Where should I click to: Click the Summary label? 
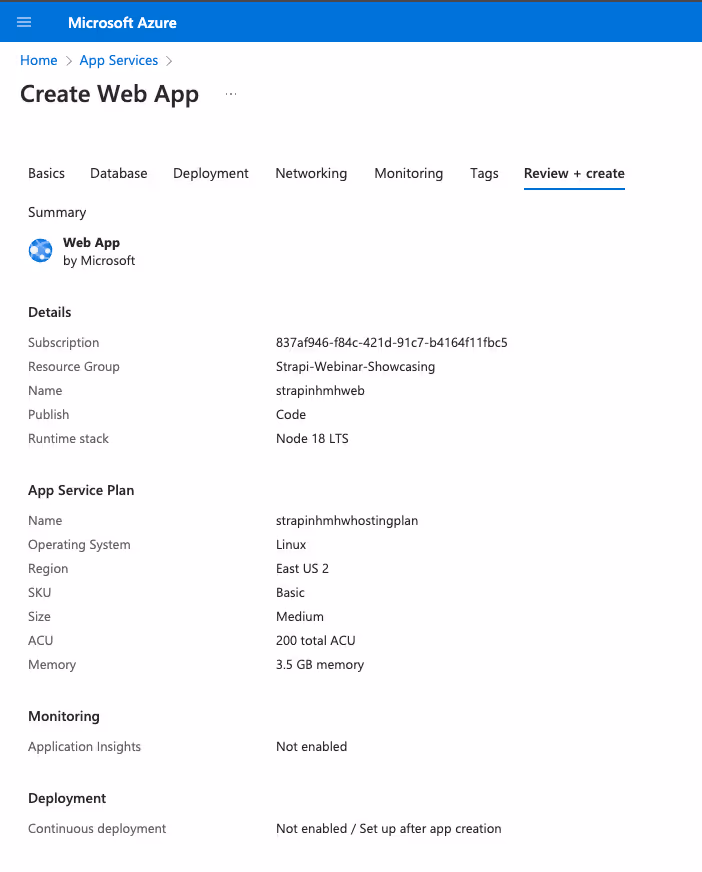pos(57,212)
